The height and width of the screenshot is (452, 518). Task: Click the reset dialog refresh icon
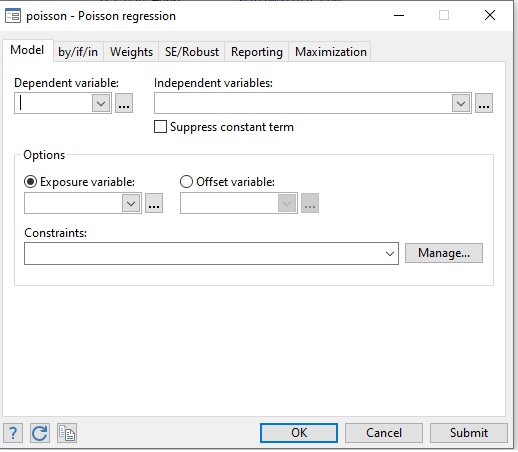tap(40, 433)
